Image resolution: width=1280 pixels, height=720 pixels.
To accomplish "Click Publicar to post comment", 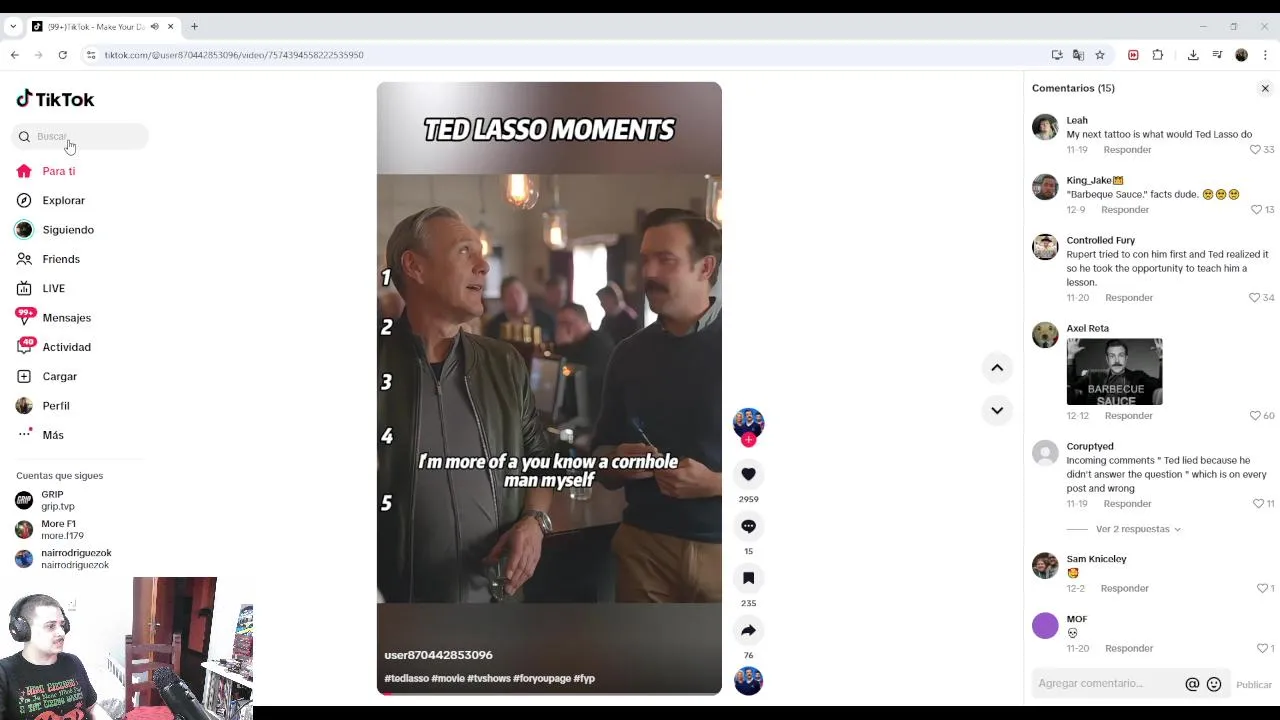I will [1254, 685].
